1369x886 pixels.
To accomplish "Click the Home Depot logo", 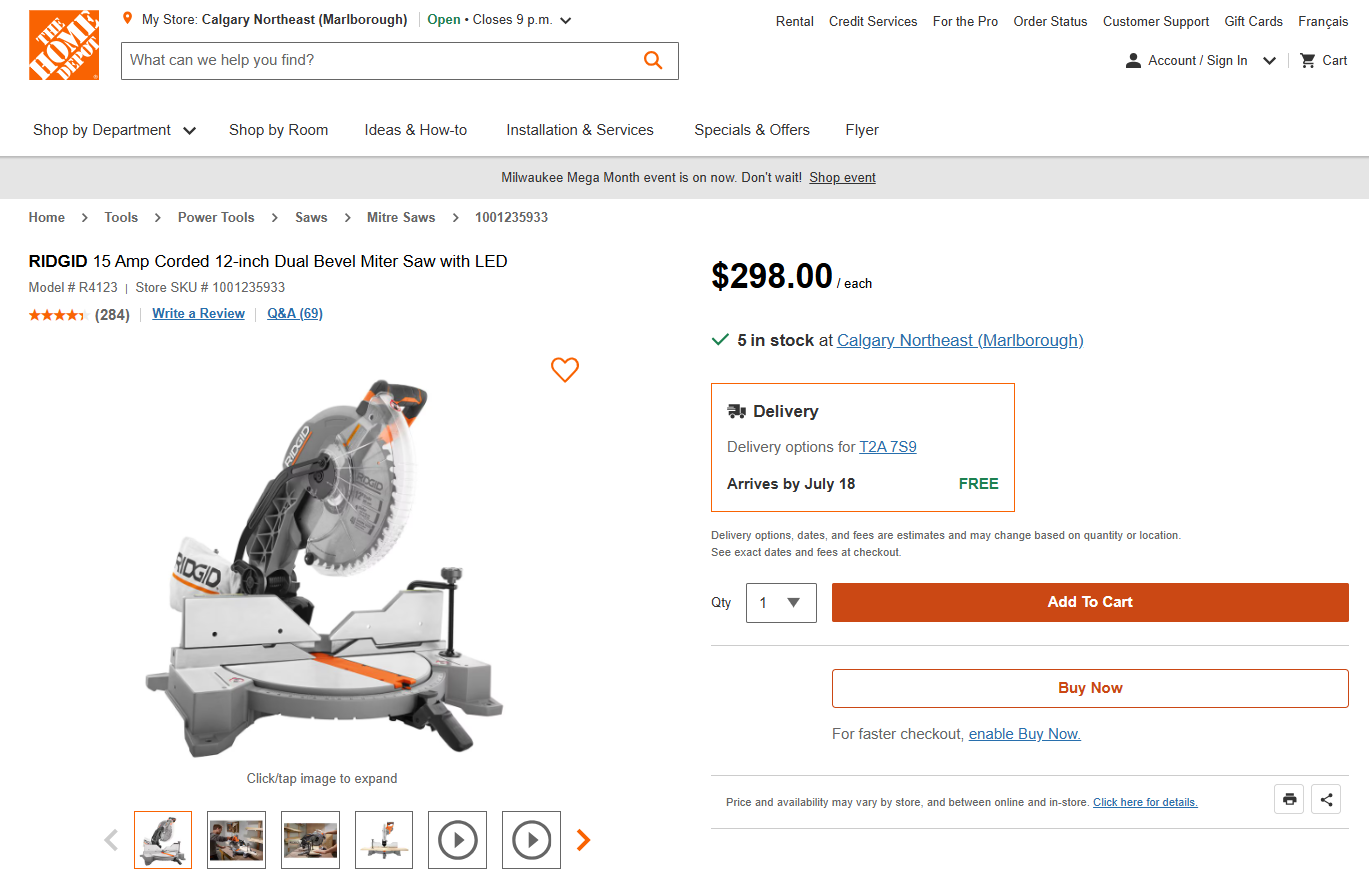I will [x=64, y=45].
